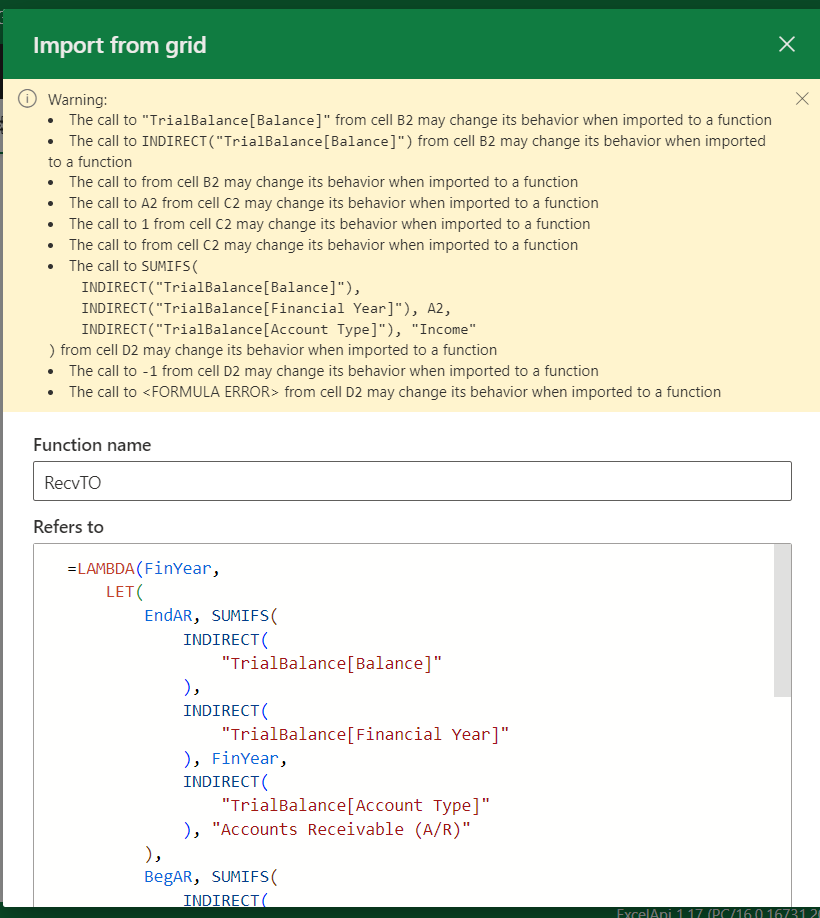
Task: Click the warning mentioning <FORMULA ERROR> from D2
Action: (395, 392)
